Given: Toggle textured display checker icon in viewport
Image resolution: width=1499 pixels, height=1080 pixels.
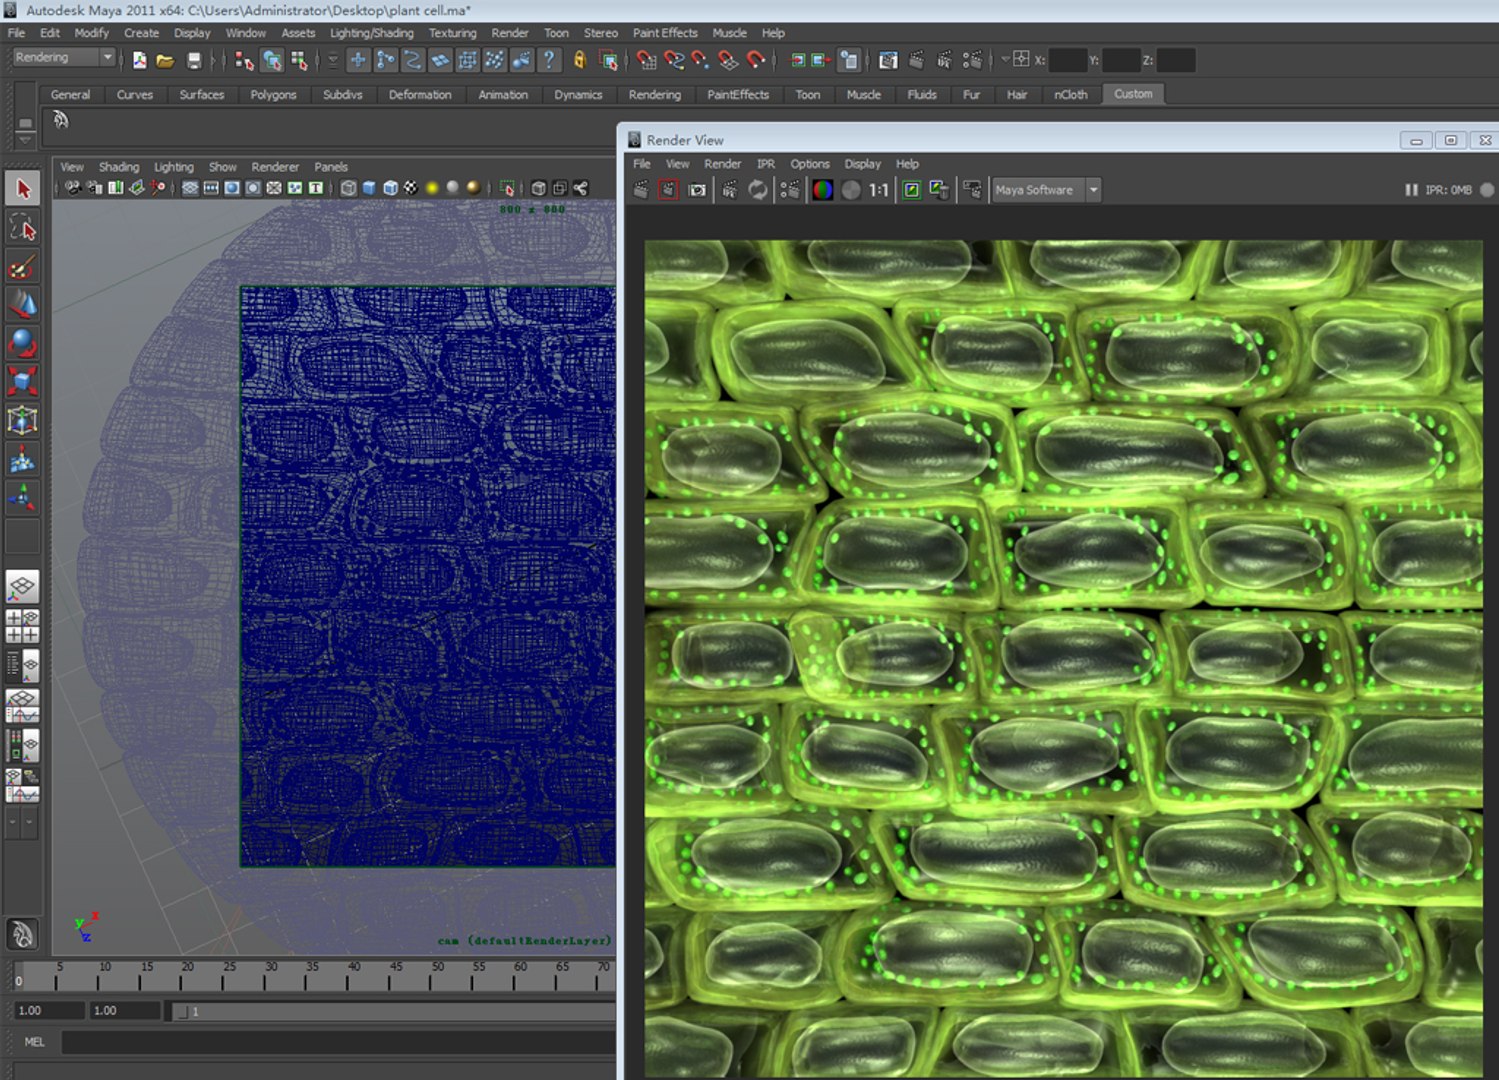Looking at the screenshot, I should pos(410,187).
